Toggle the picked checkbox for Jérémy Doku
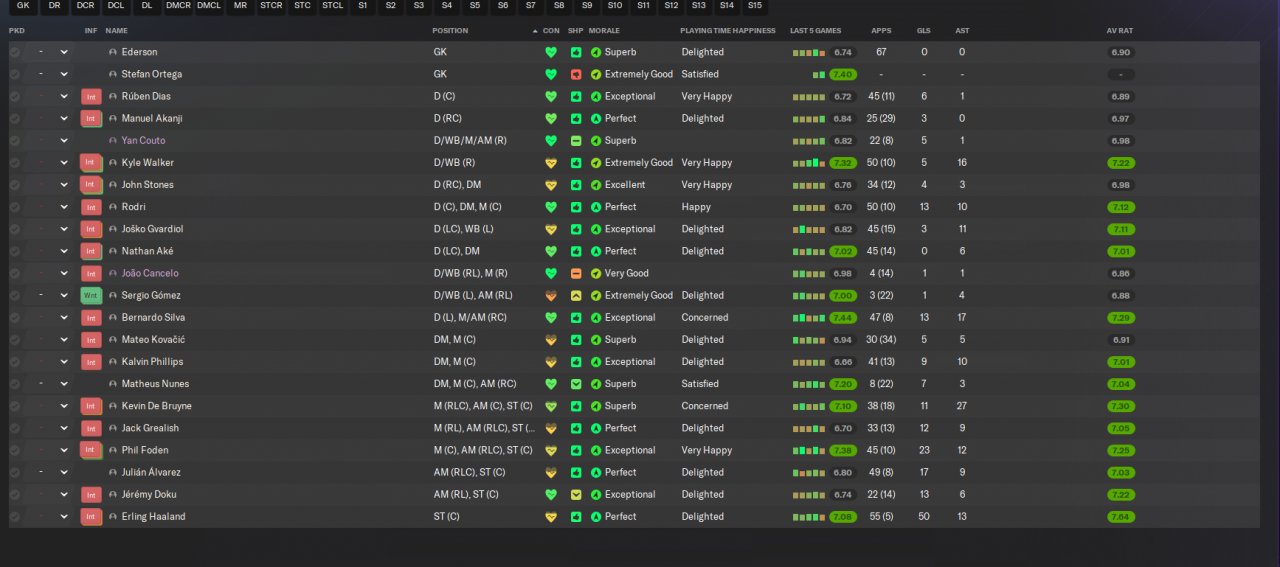This screenshot has height=567, width=1280. tap(15, 494)
